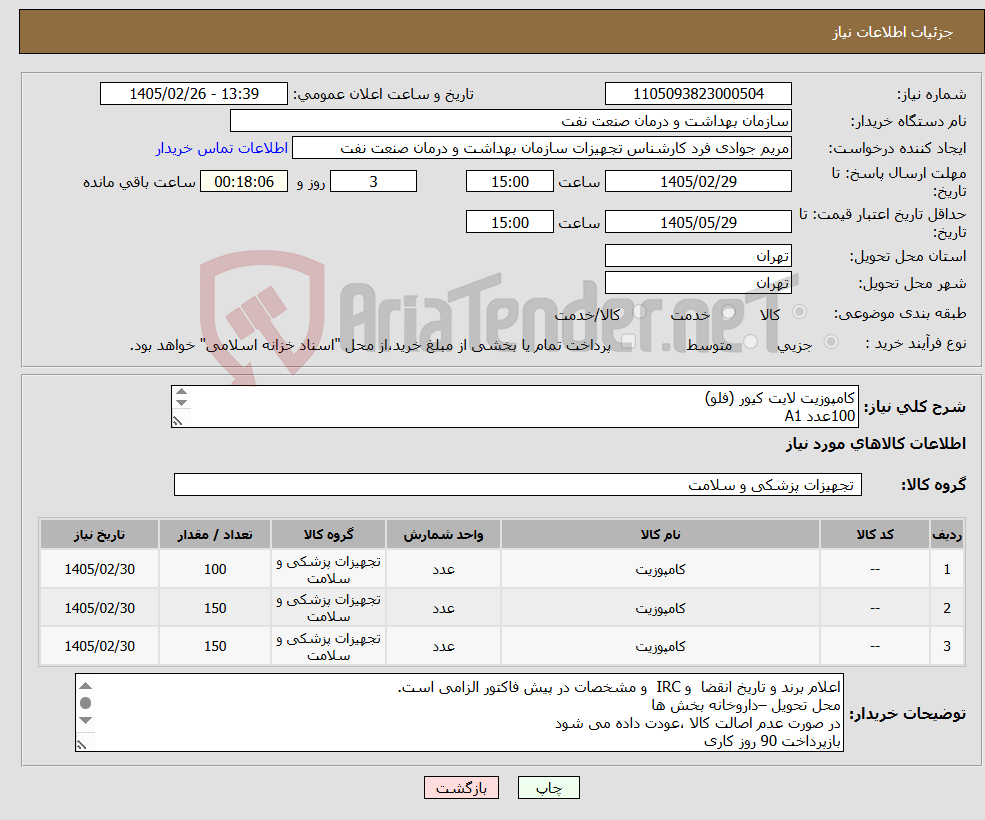Open اطلاعات تماس خریدار link

(222, 148)
